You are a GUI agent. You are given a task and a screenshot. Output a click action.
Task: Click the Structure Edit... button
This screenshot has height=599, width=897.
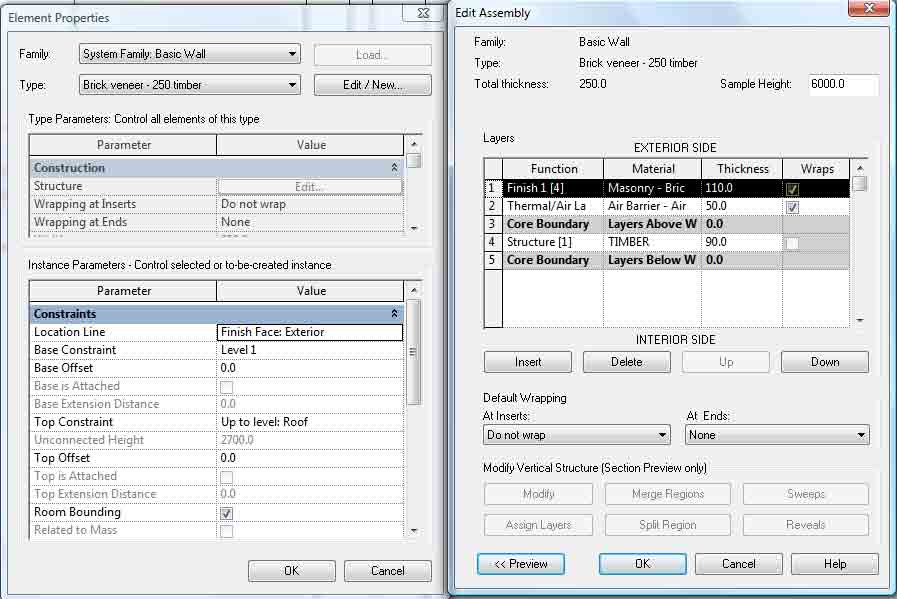point(309,187)
